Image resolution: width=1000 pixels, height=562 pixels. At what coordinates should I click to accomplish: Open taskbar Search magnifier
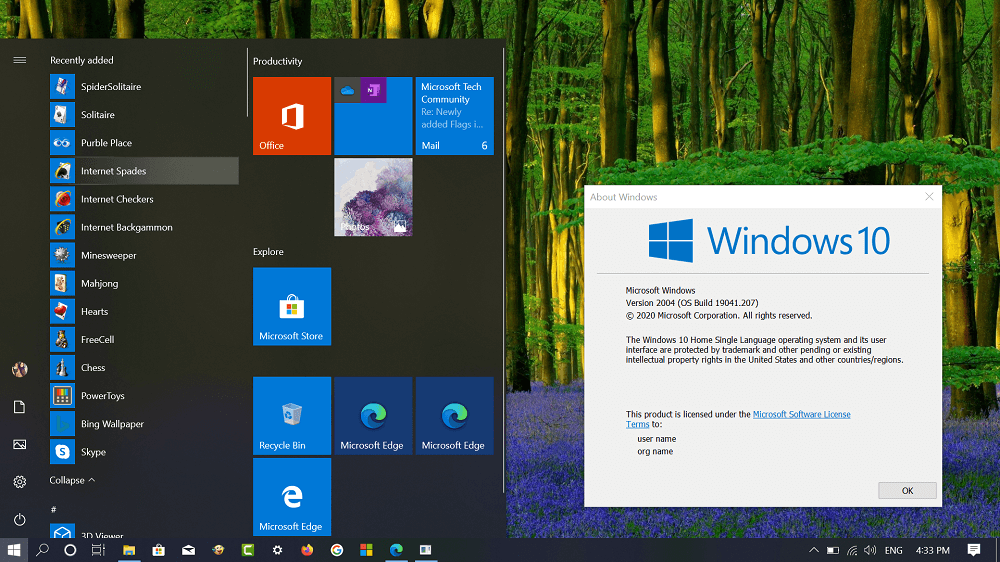(x=42, y=549)
